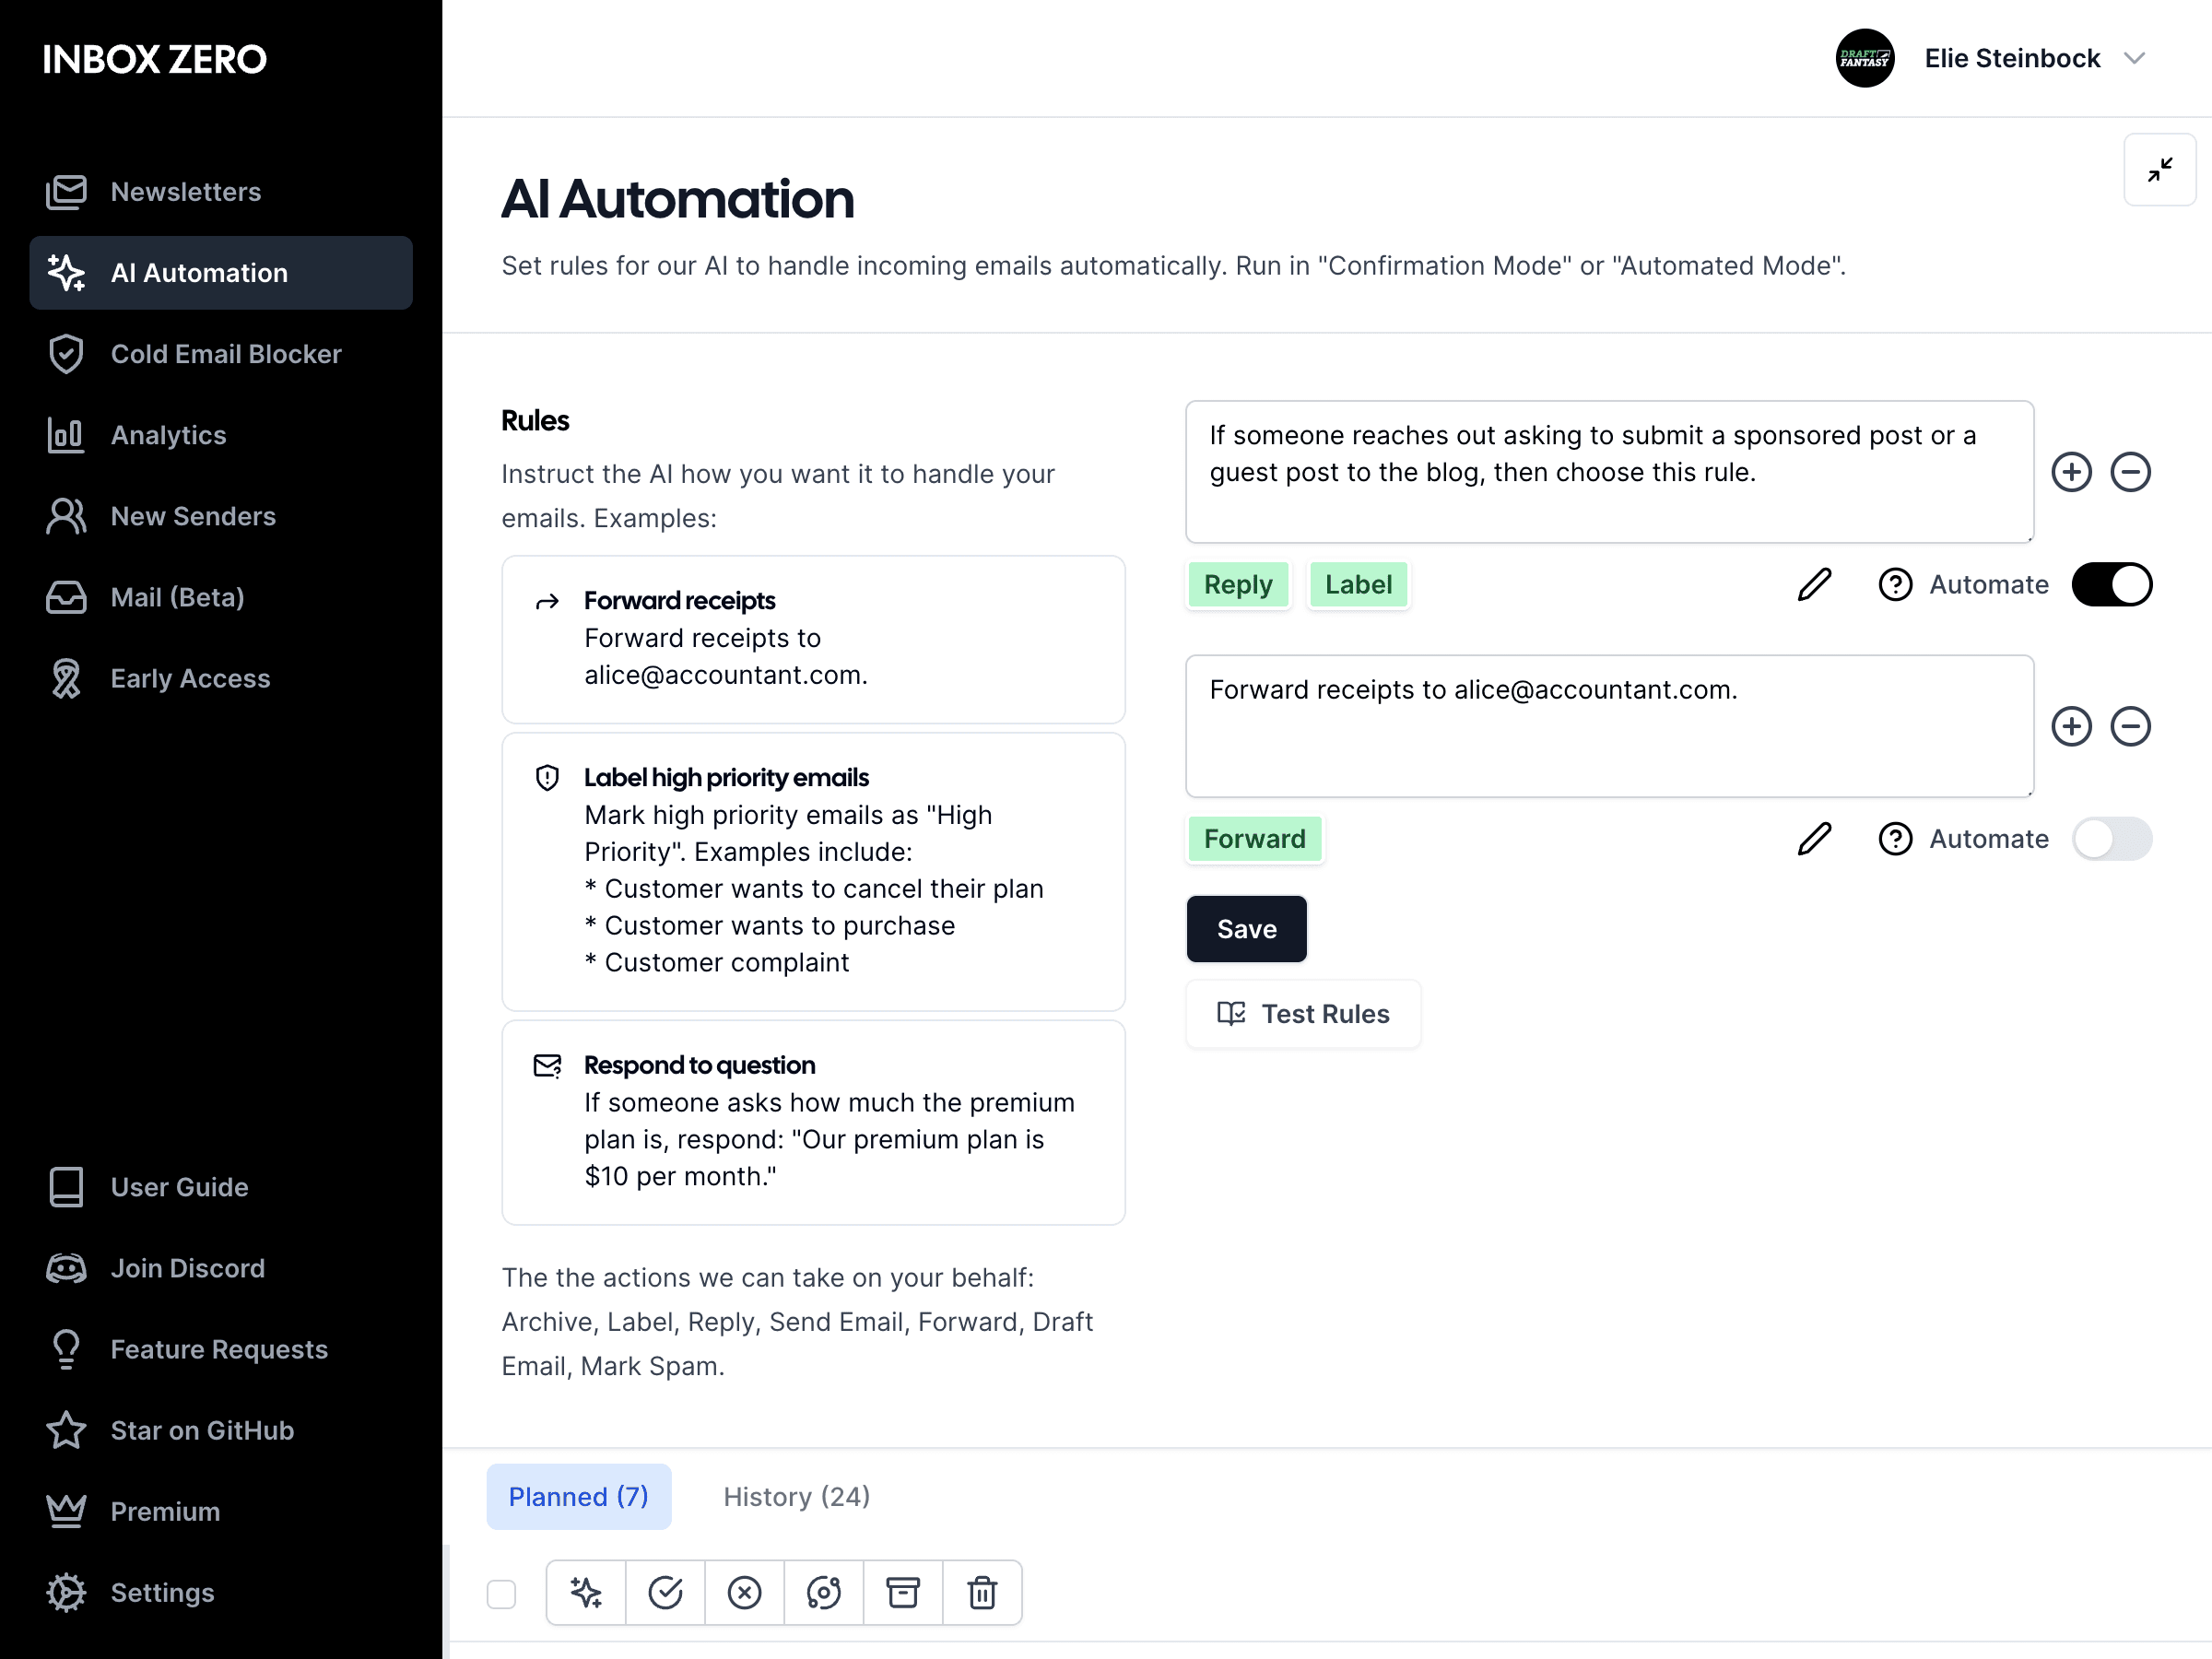Image resolution: width=2212 pixels, height=1659 pixels.
Task: Enable Automate for the forward receipts rule
Action: [2112, 839]
